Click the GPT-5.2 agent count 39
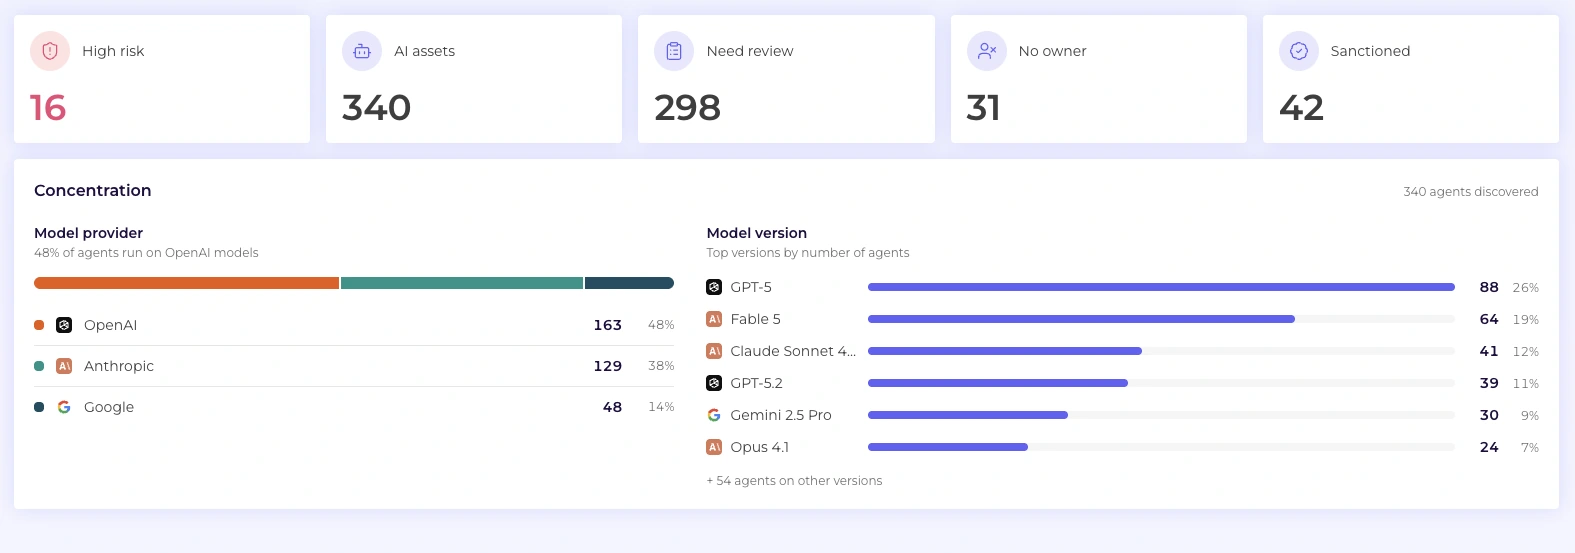 pyautogui.click(x=1489, y=383)
